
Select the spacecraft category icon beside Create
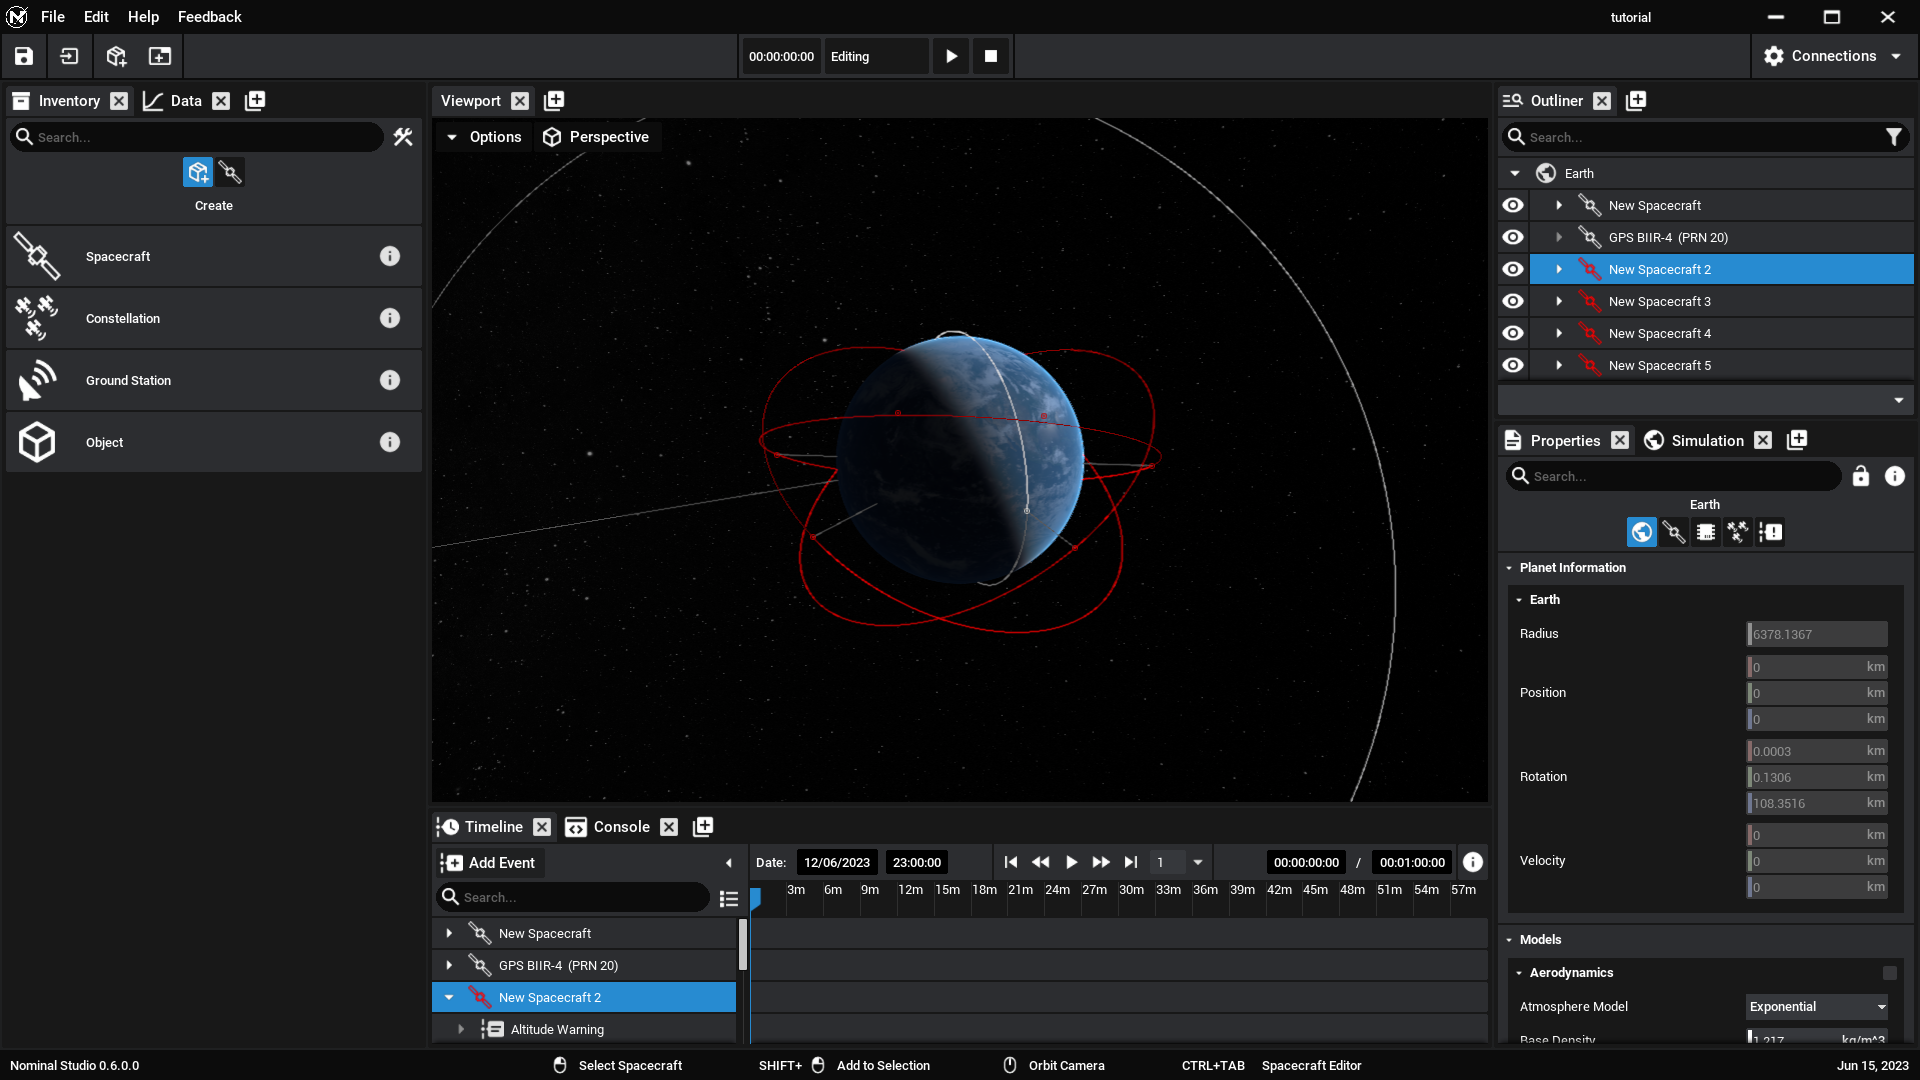(230, 172)
